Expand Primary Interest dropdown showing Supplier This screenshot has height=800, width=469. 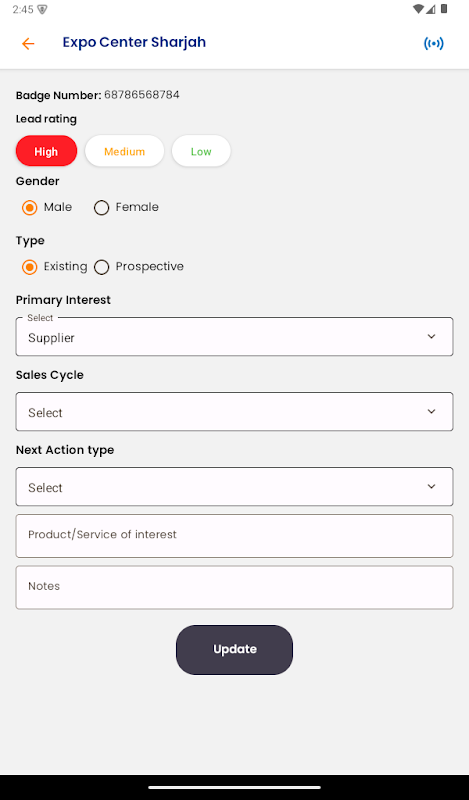pos(234,337)
